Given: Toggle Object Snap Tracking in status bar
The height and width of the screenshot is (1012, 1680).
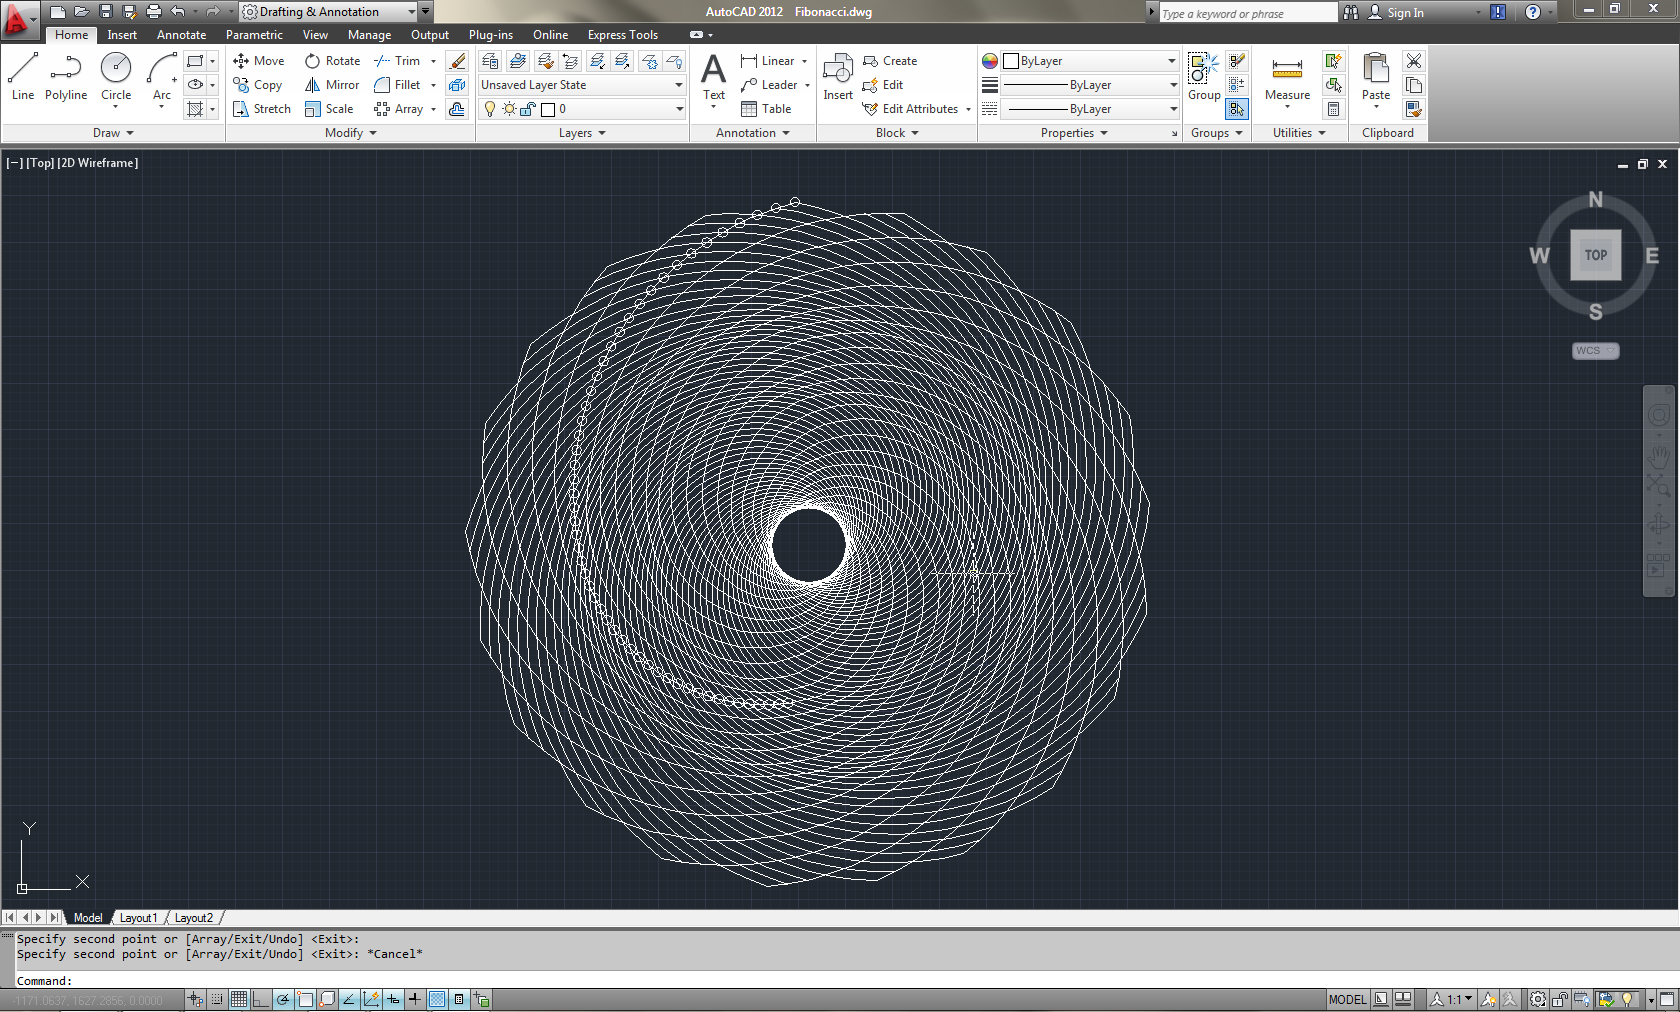Looking at the screenshot, I should click(x=349, y=999).
